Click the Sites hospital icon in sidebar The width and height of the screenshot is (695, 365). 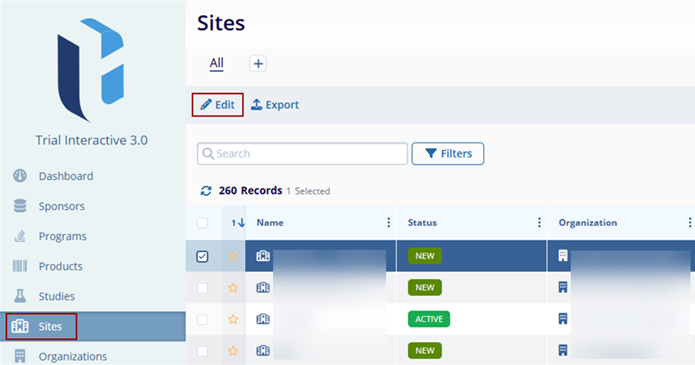(20, 326)
